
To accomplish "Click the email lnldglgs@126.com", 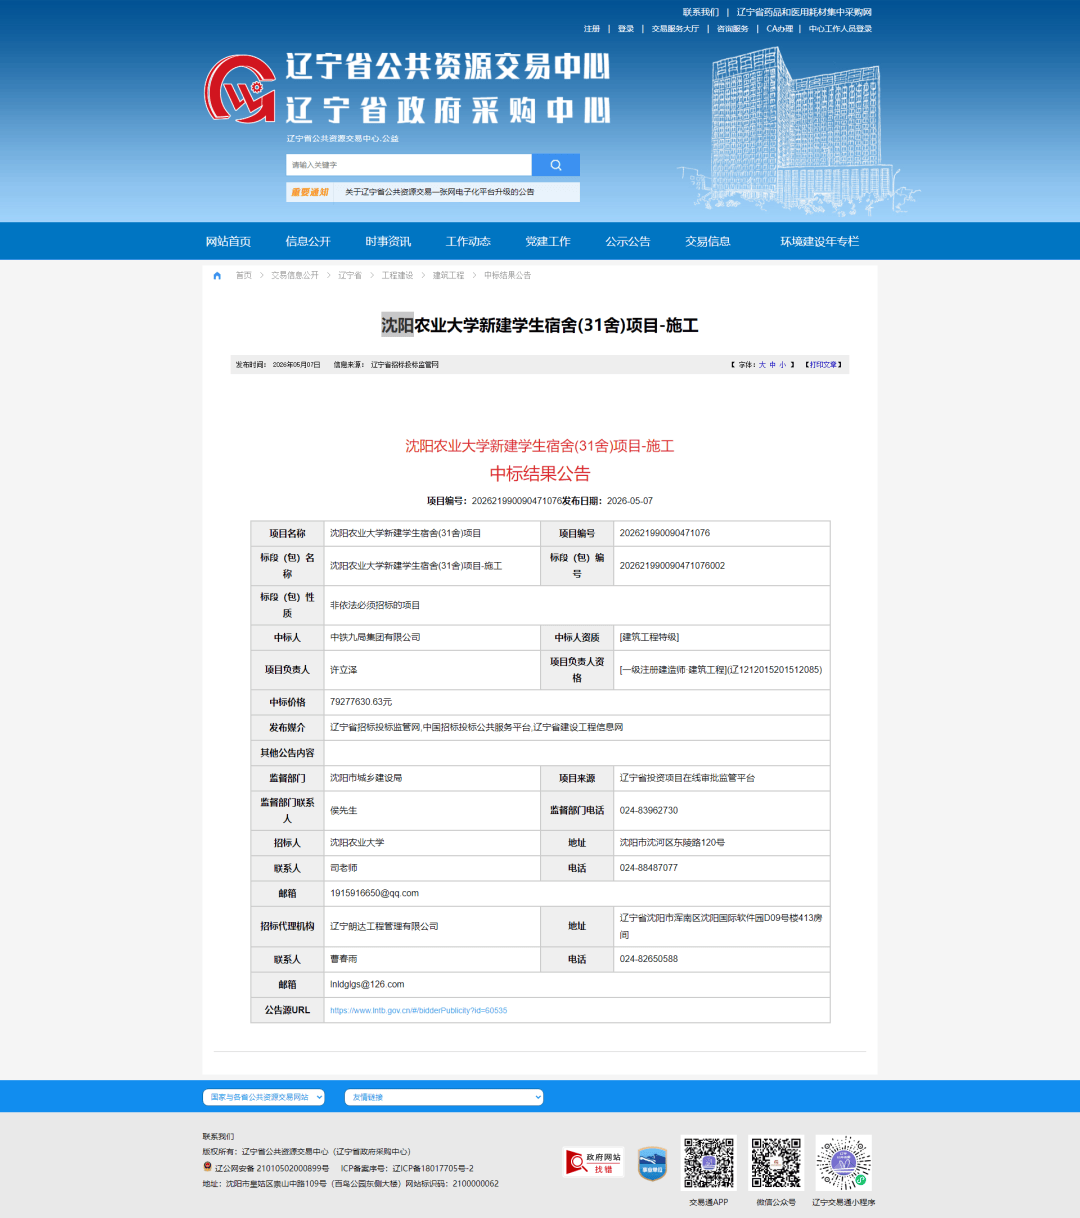I will (367, 984).
